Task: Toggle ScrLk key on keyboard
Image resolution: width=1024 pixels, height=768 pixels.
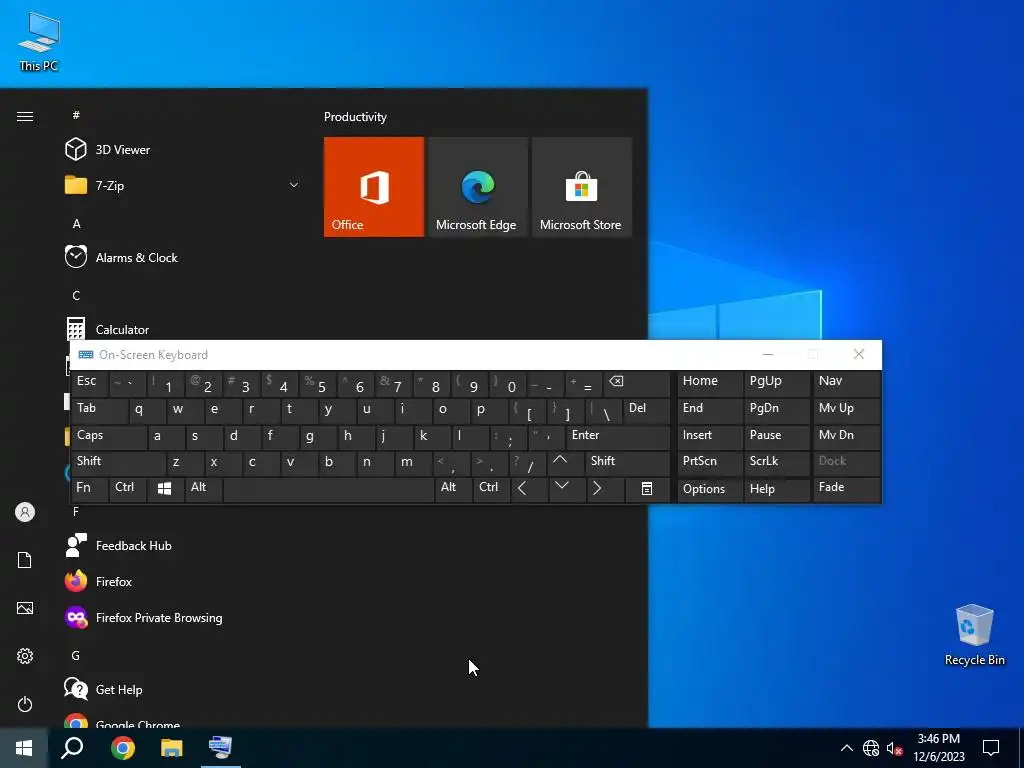Action: (x=776, y=462)
